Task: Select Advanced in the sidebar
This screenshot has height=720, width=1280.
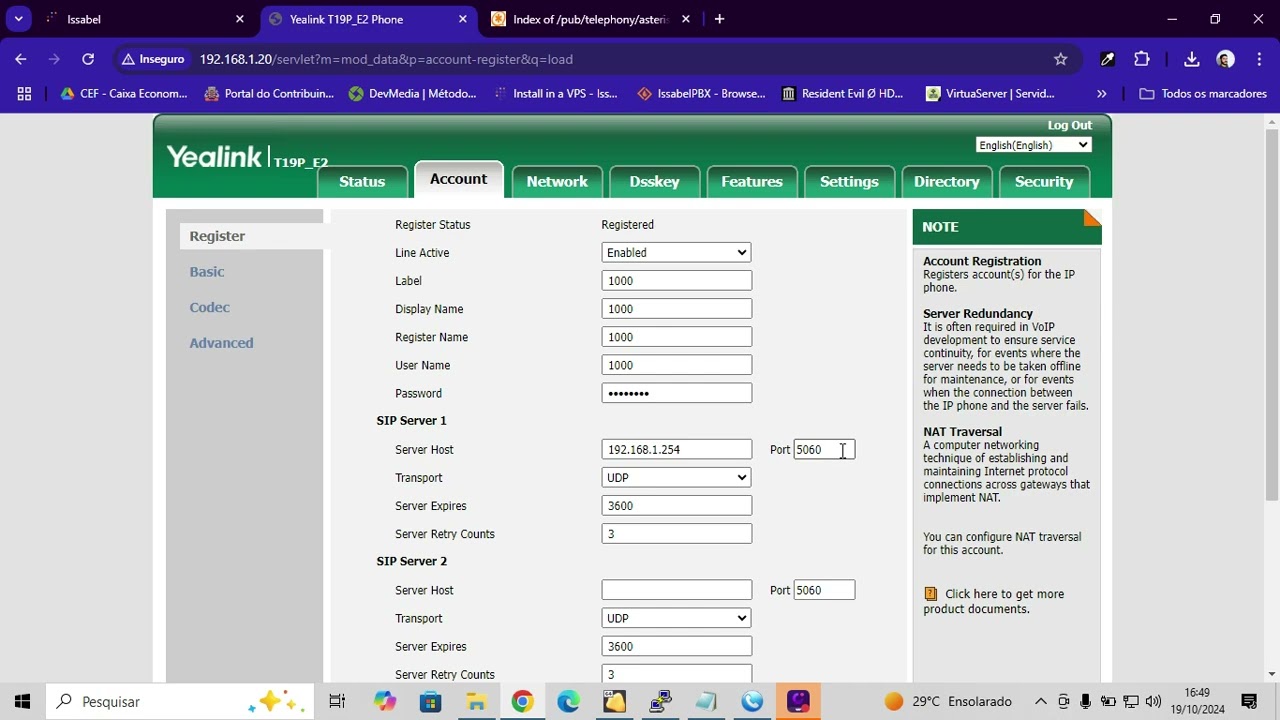Action: [221, 343]
